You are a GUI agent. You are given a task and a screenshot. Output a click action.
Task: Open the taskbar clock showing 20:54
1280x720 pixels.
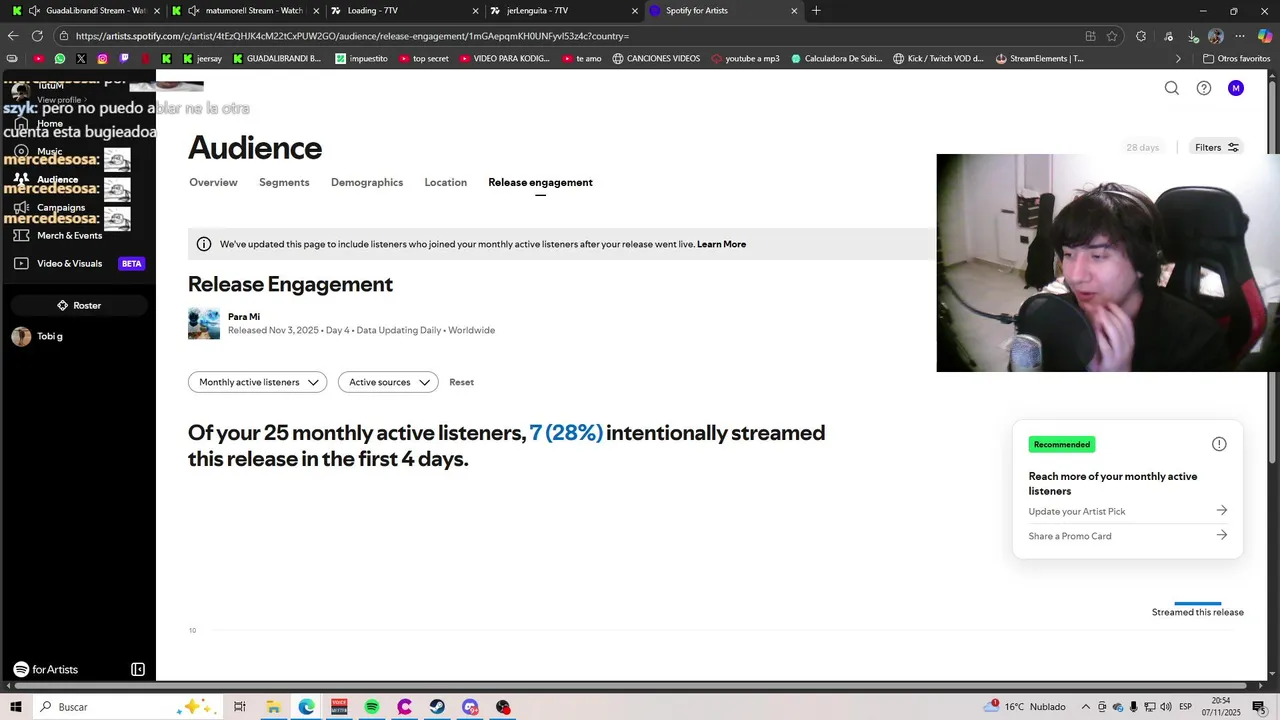1221,707
